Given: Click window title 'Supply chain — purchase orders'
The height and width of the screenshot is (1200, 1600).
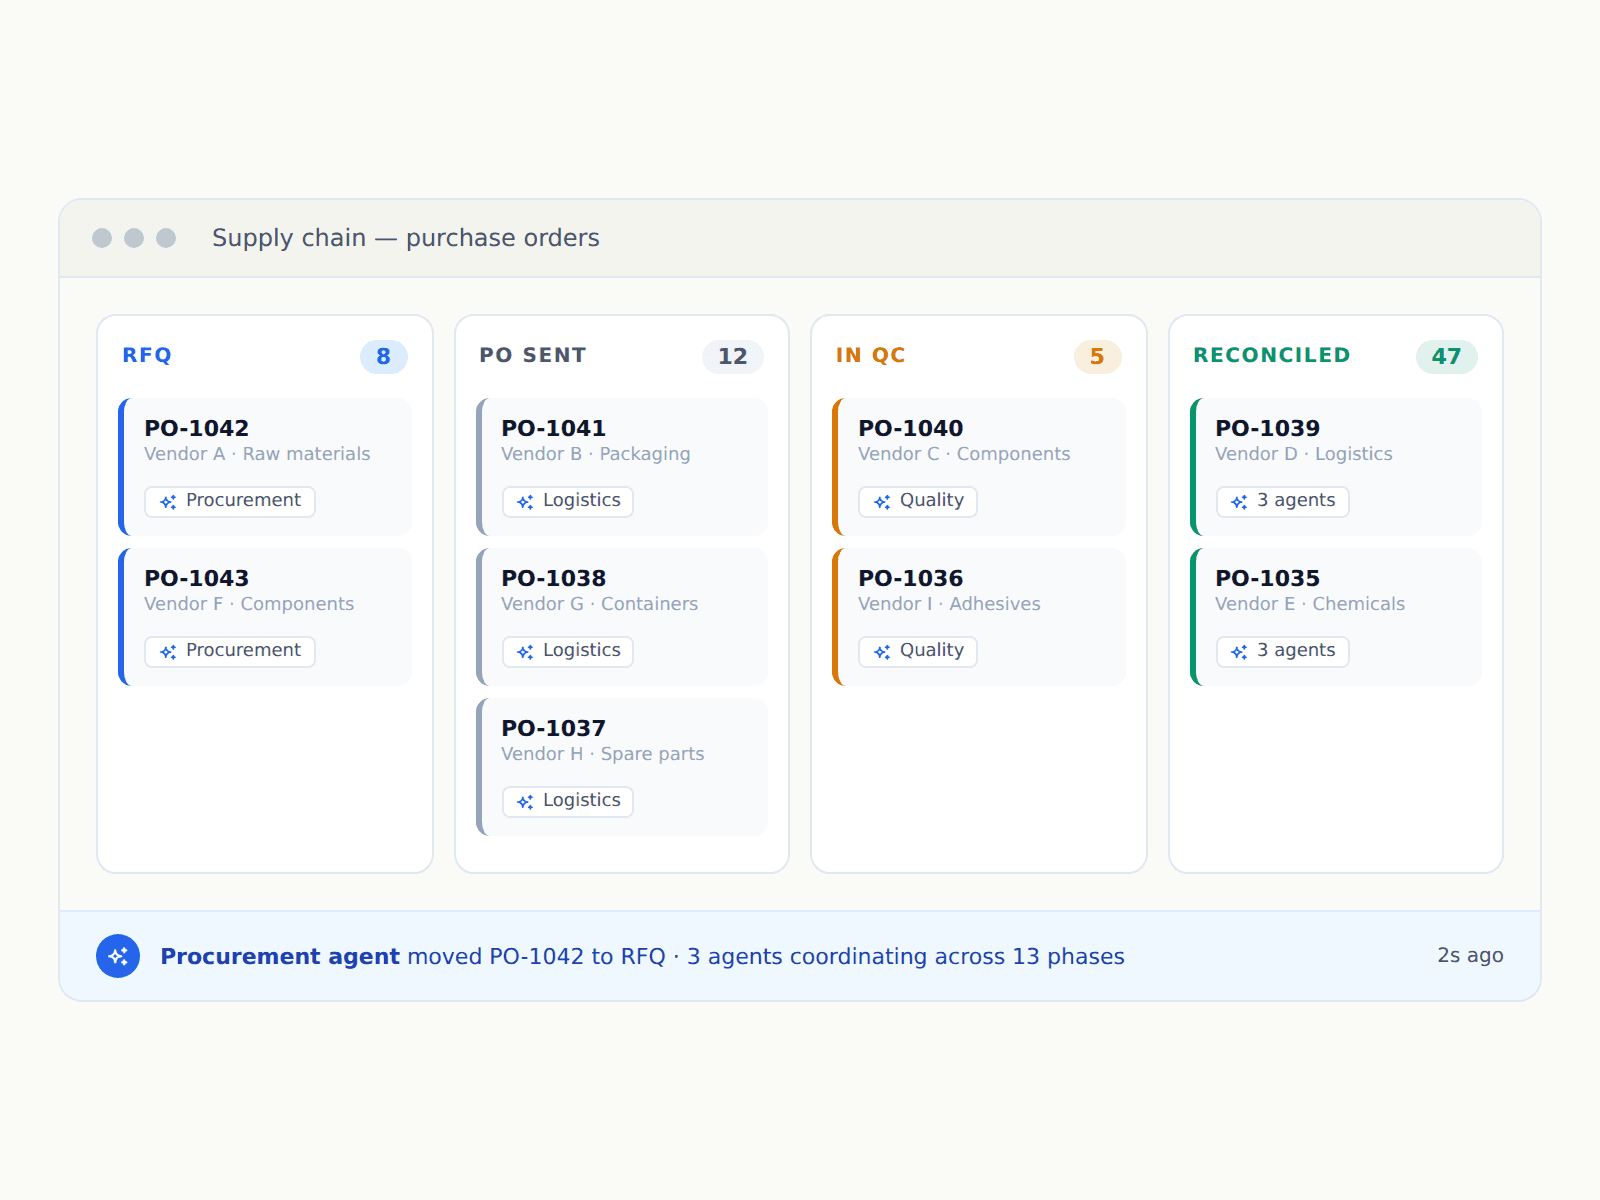Looking at the screenshot, I should pyautogui.click(x=406, y=238).
